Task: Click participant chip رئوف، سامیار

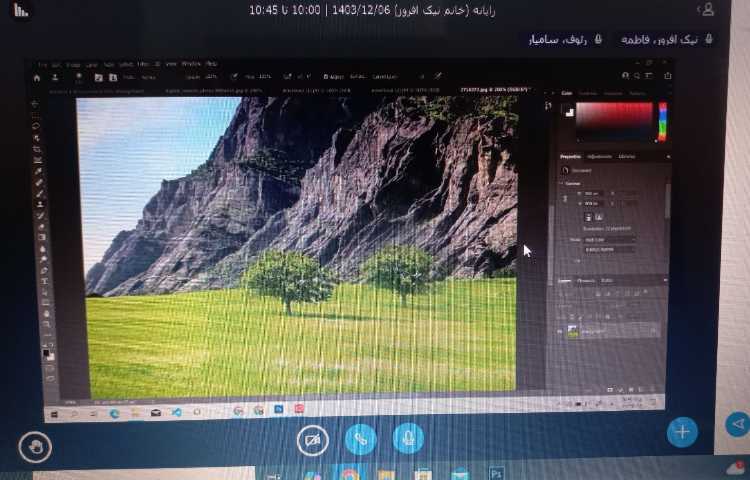Action: pyautogui.click(x=565, y=40)
